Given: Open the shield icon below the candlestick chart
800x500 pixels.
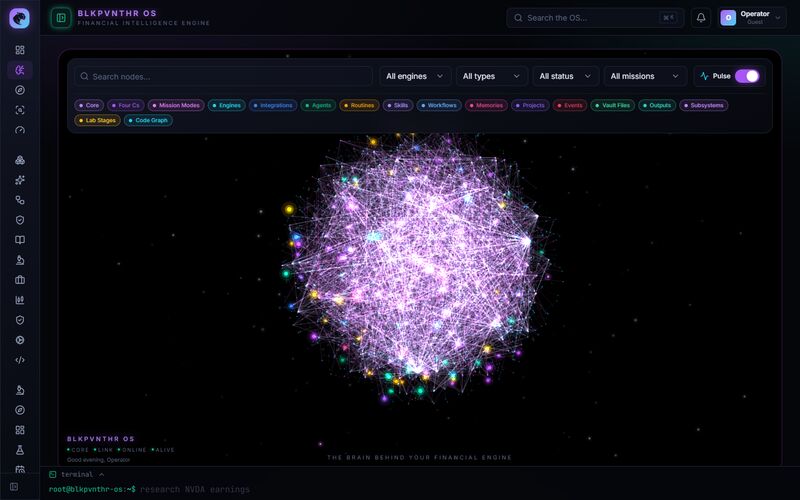Looking at the screenshot, I should point(20,320).
